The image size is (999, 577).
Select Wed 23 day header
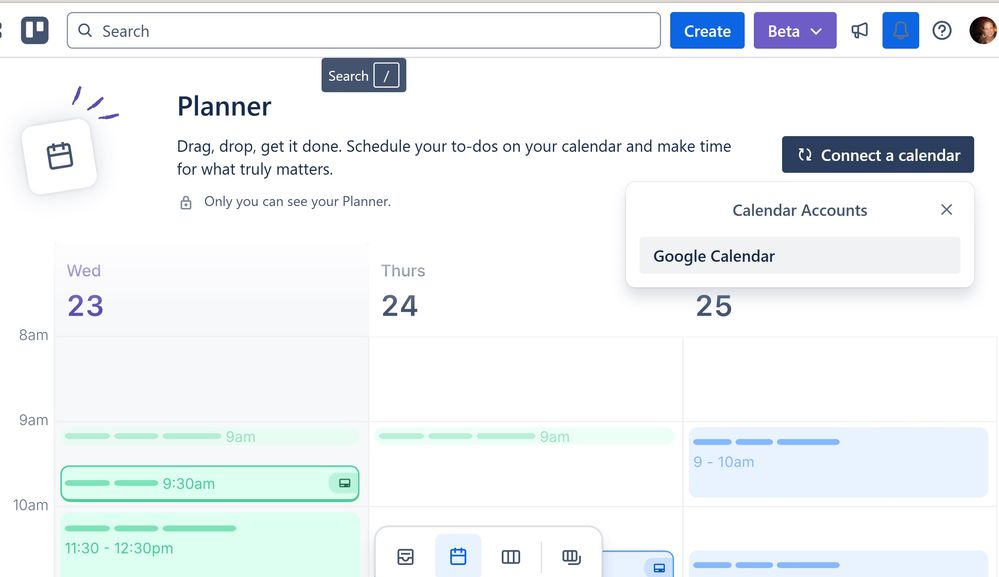tap(212, 290)
